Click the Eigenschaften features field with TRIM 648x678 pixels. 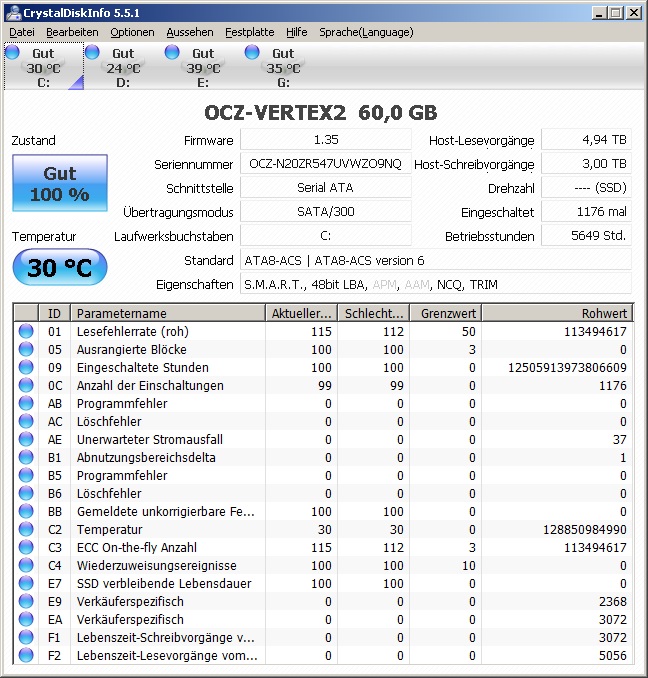pos(436,285)
